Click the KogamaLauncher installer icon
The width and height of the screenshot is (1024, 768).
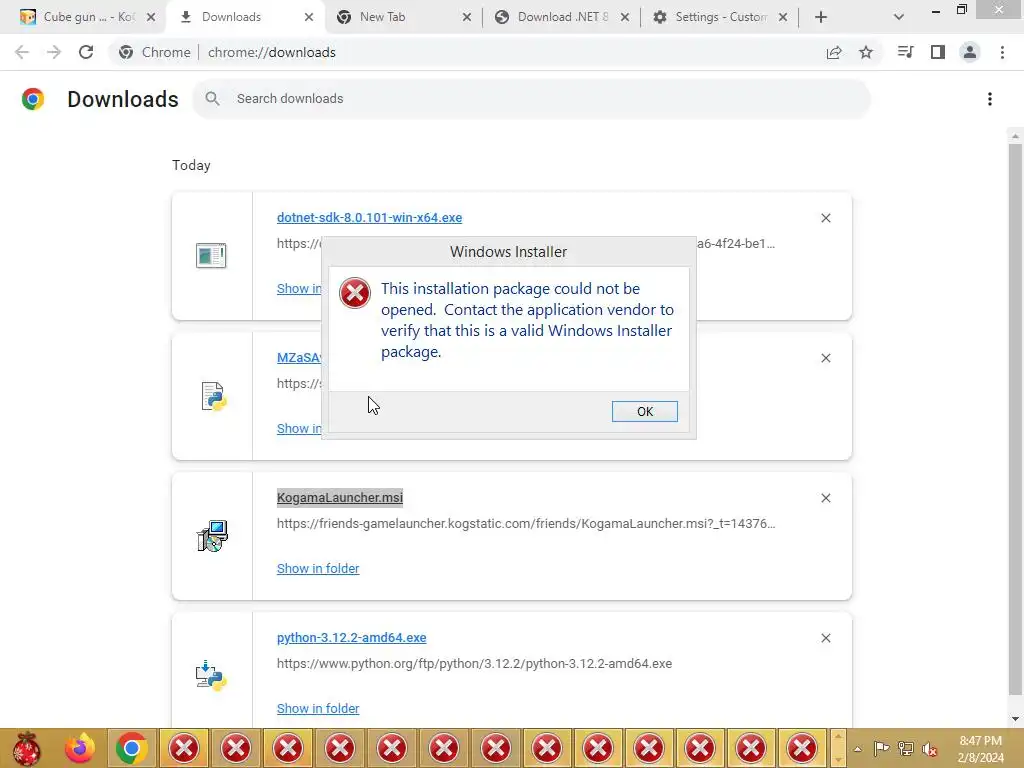[212, 536]
